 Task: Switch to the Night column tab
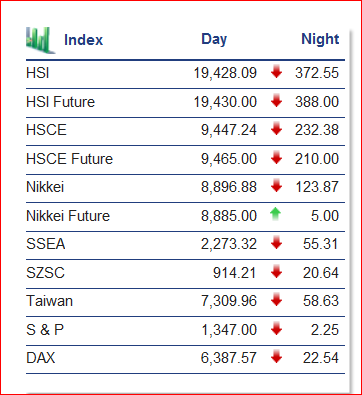coord(320,39)
